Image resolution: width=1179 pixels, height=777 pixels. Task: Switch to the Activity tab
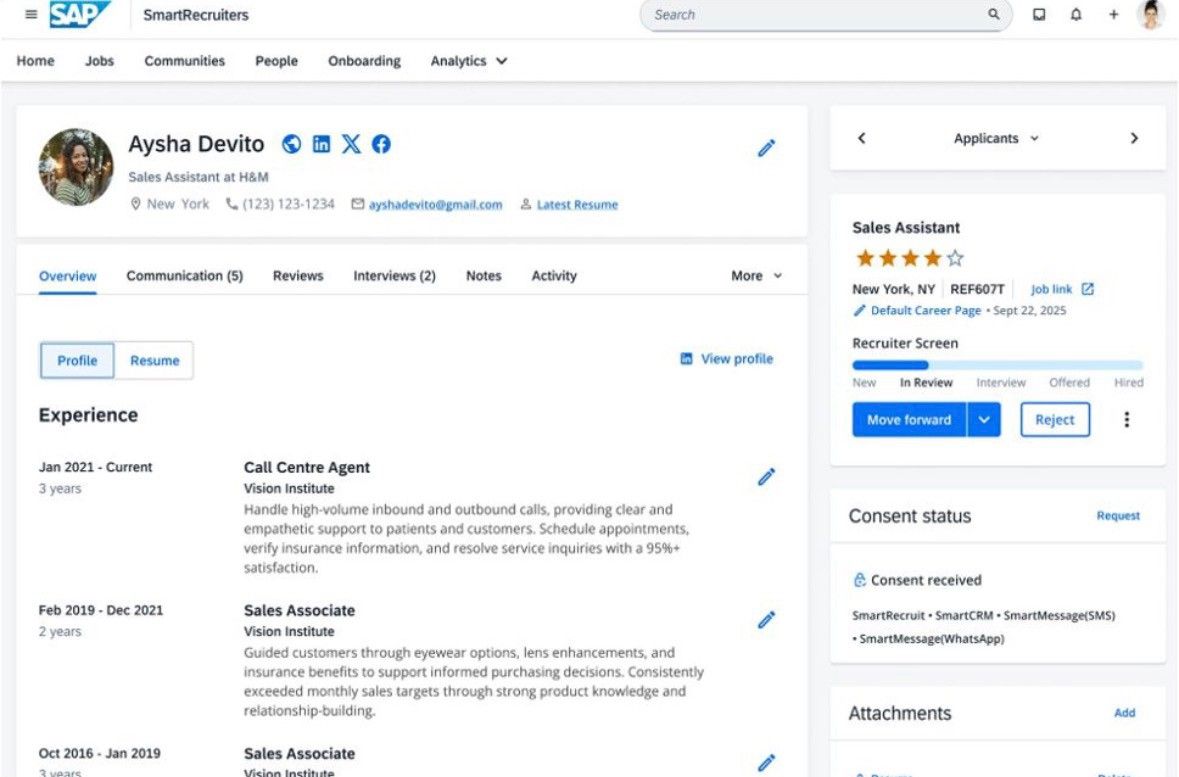point(554,276)
